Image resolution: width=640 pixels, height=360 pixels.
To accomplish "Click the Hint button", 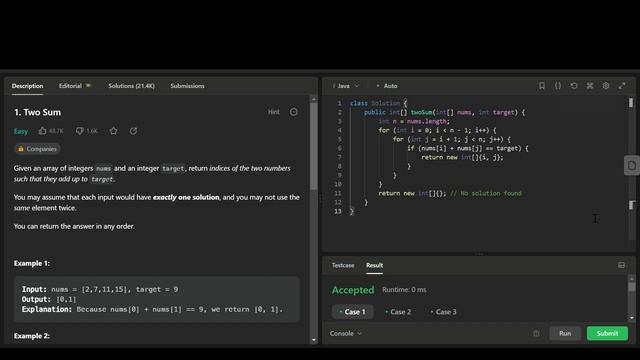I will [x=274, y=112].
